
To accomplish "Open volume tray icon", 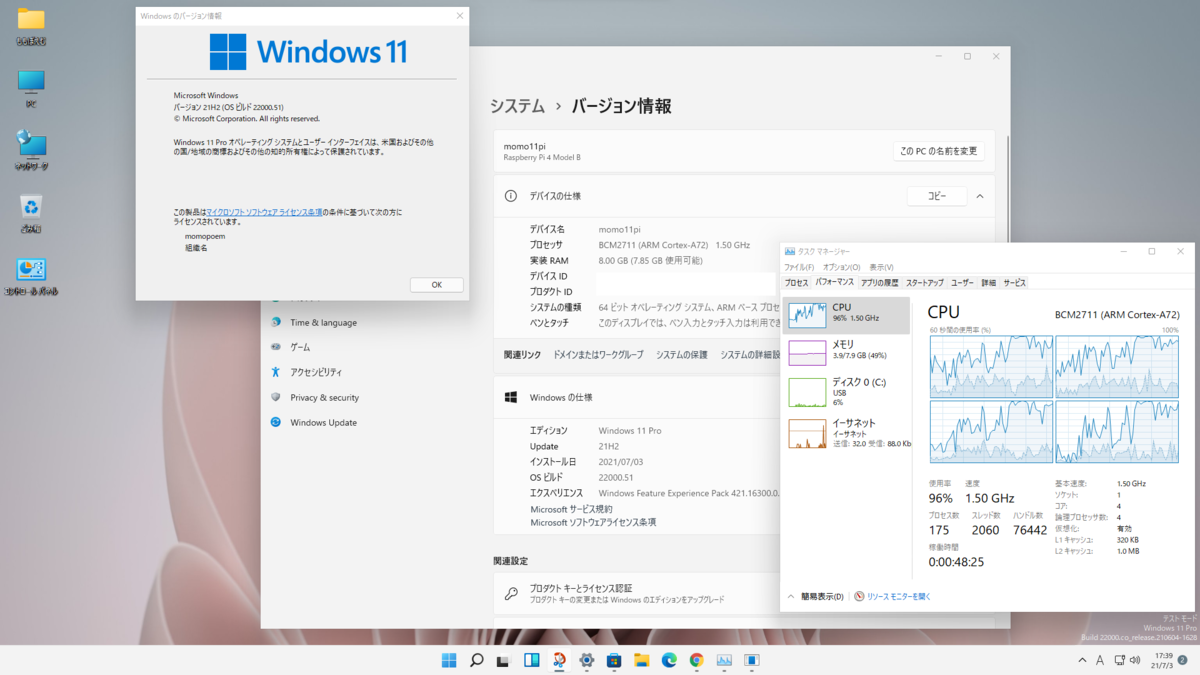I will pos(1134,660).
